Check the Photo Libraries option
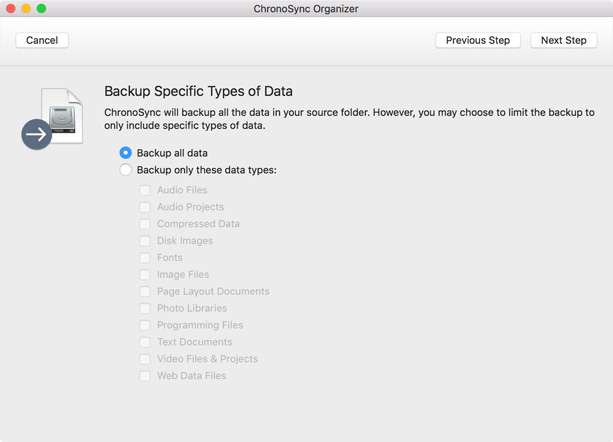Viewport: 613px width, 442px height. click(145, 308)
